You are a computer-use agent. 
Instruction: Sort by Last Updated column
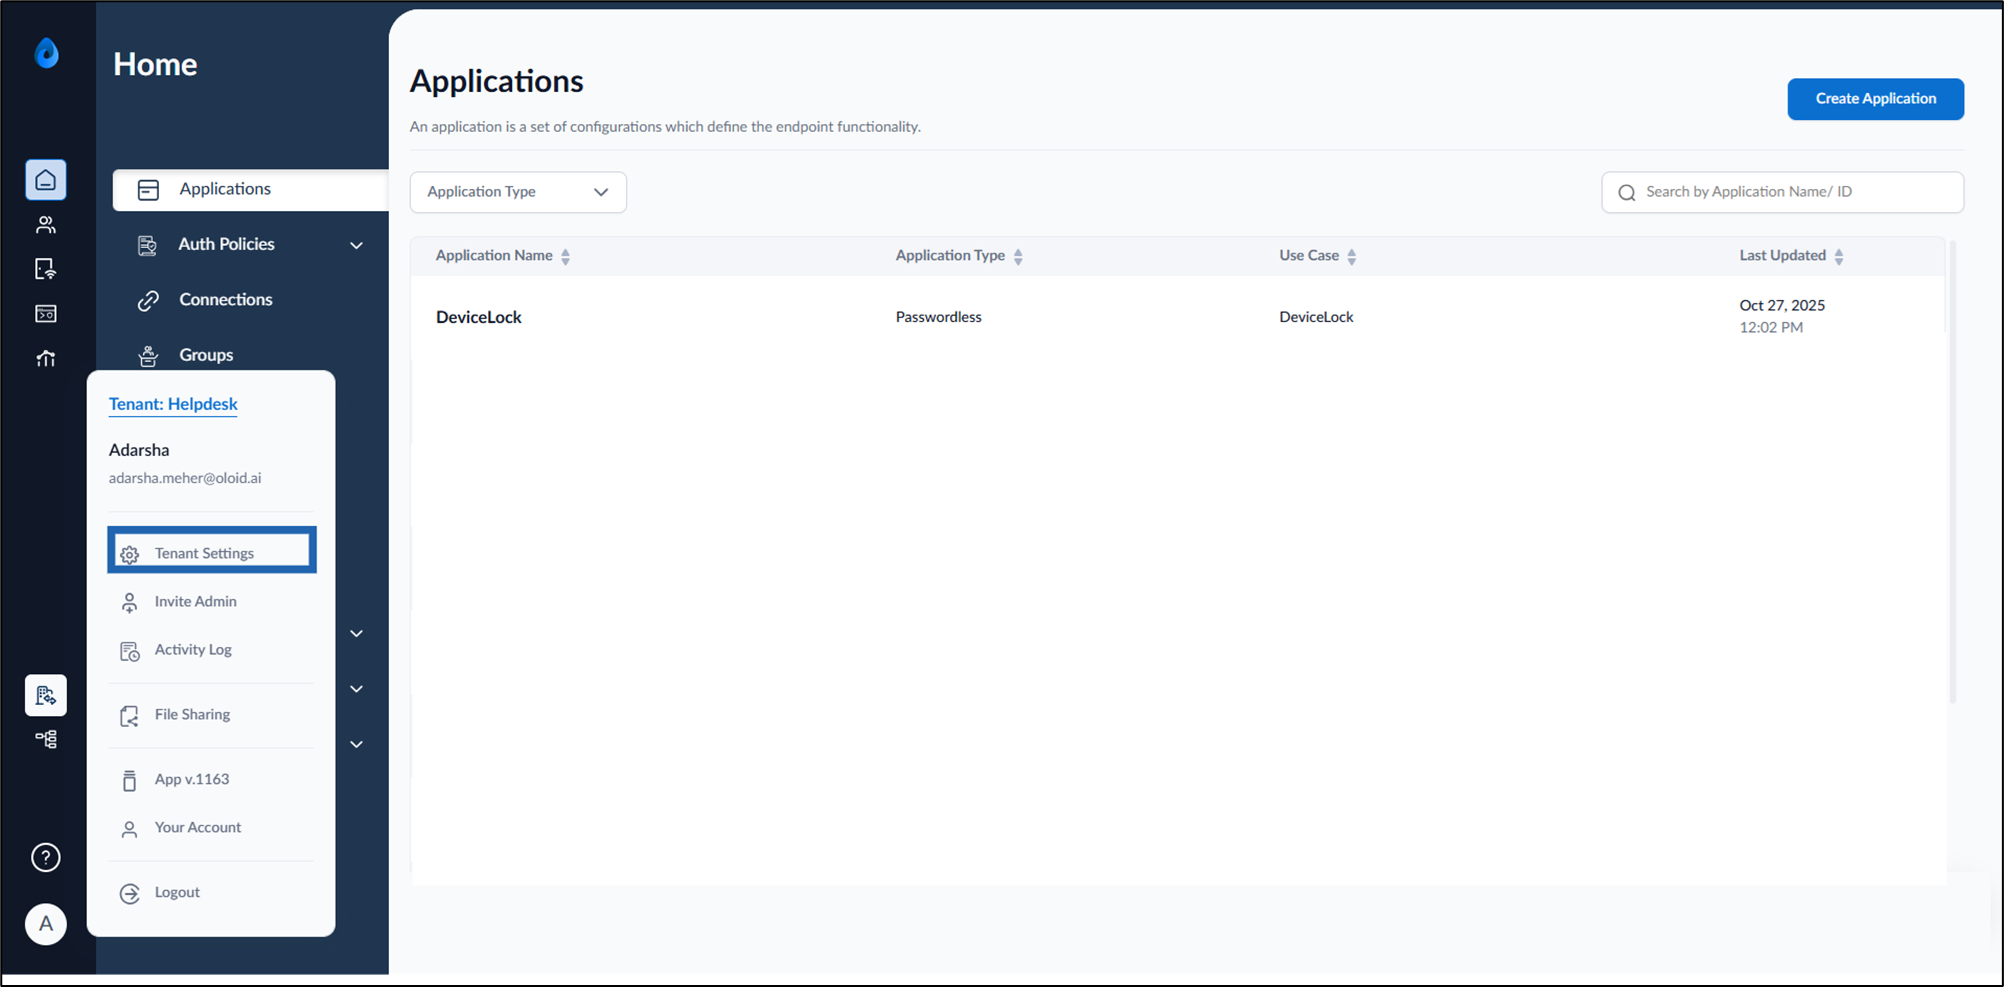pyautogui.click(x=1839, y=256)
